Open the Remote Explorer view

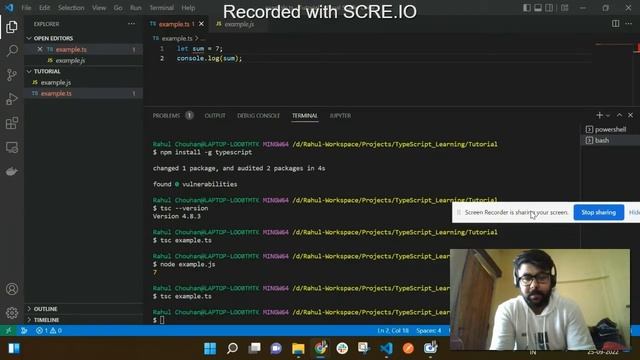[12, 147]
